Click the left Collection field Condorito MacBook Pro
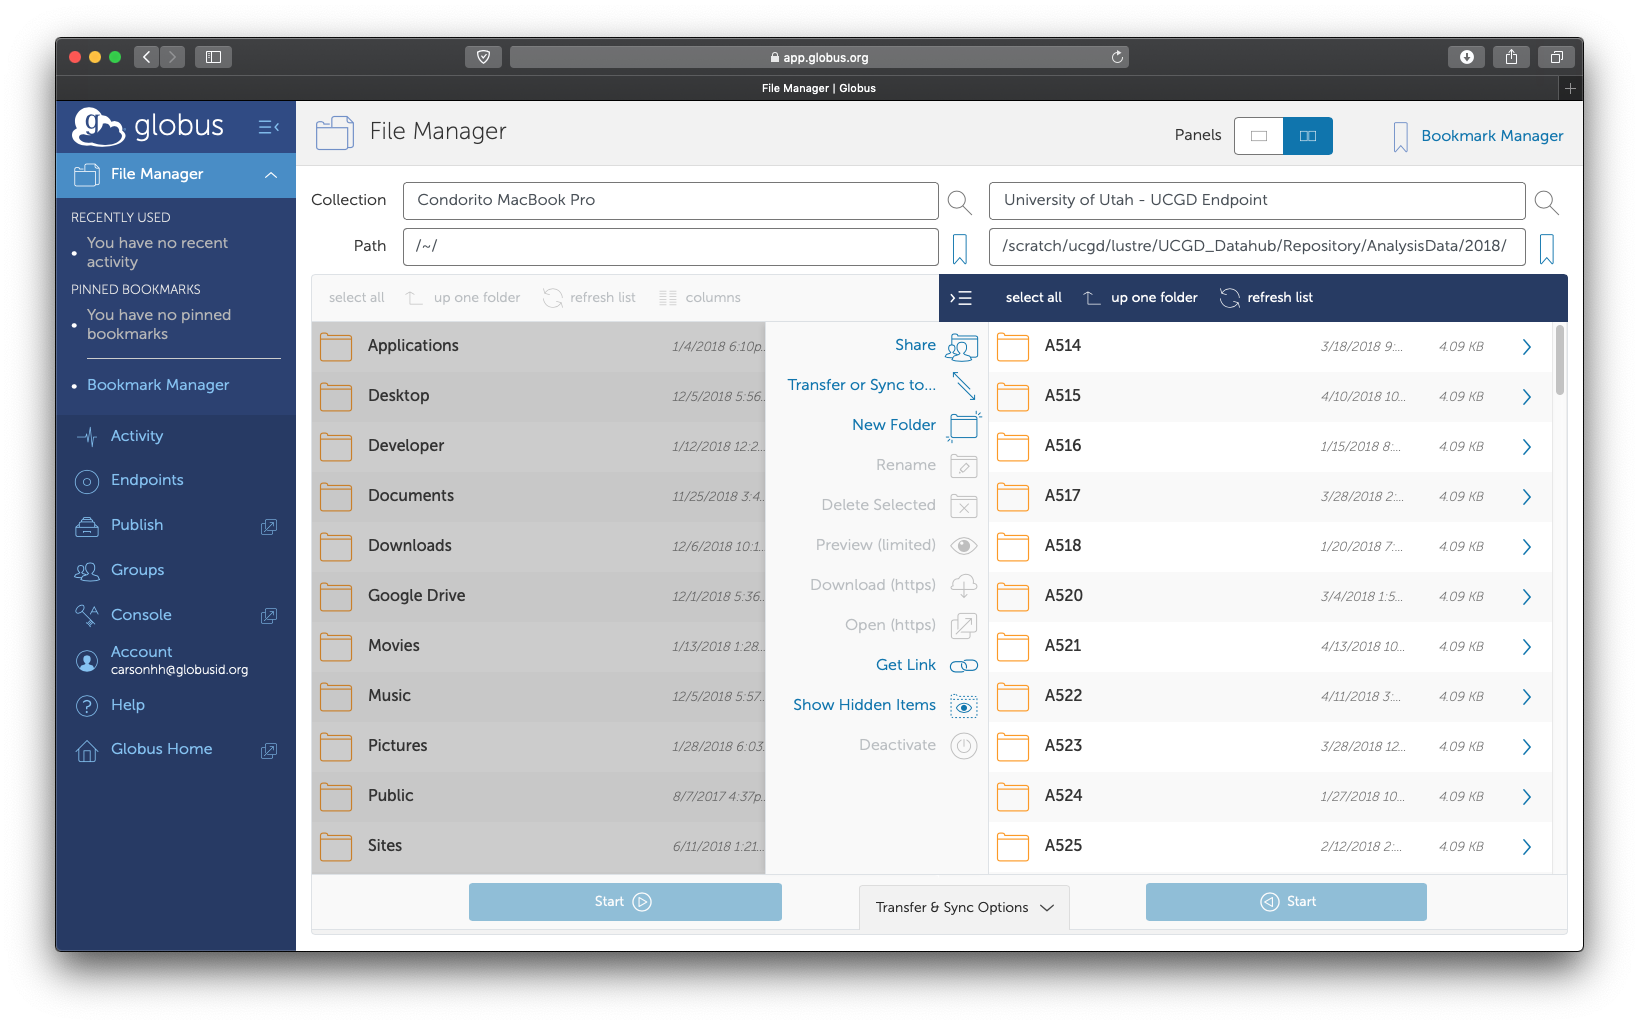1639x1025 pixels. (670, 201)
